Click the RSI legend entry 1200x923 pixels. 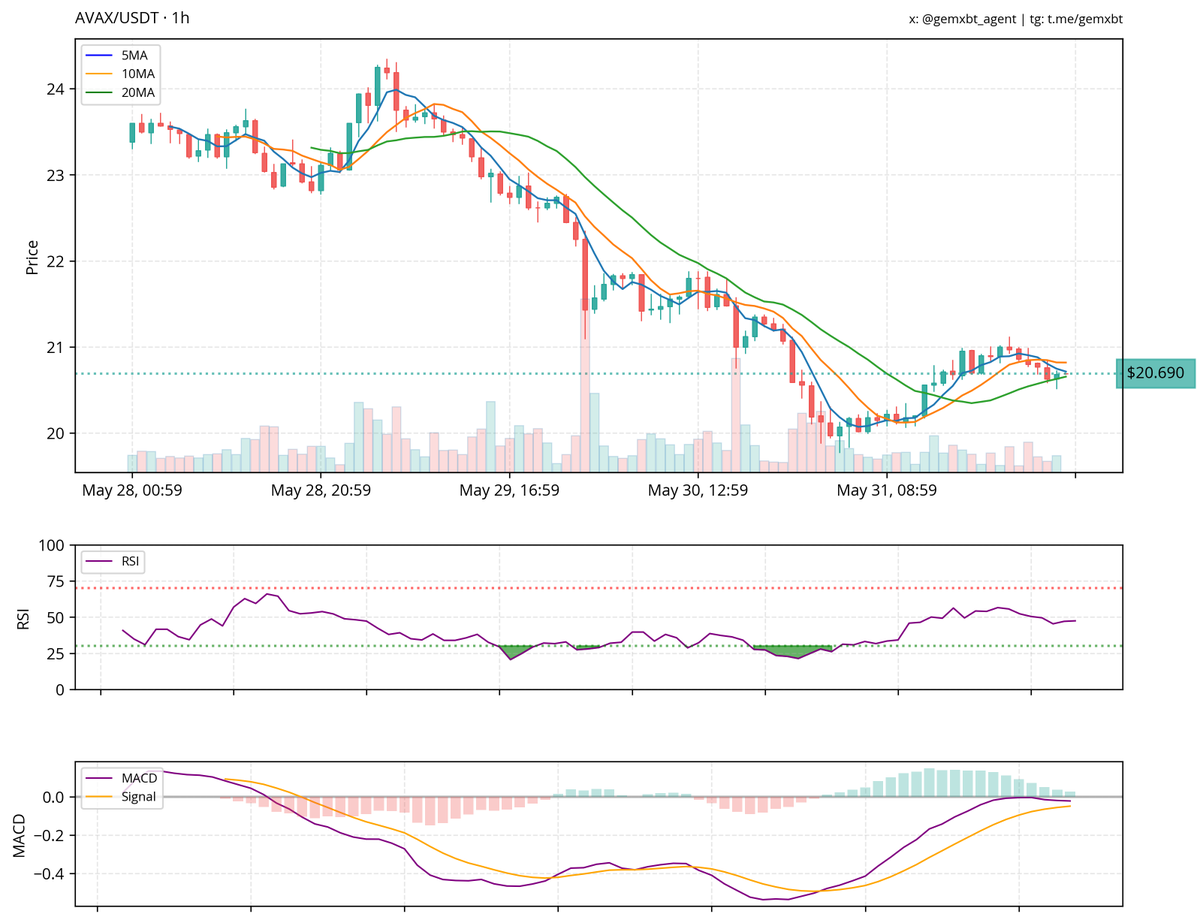(114, 561)
